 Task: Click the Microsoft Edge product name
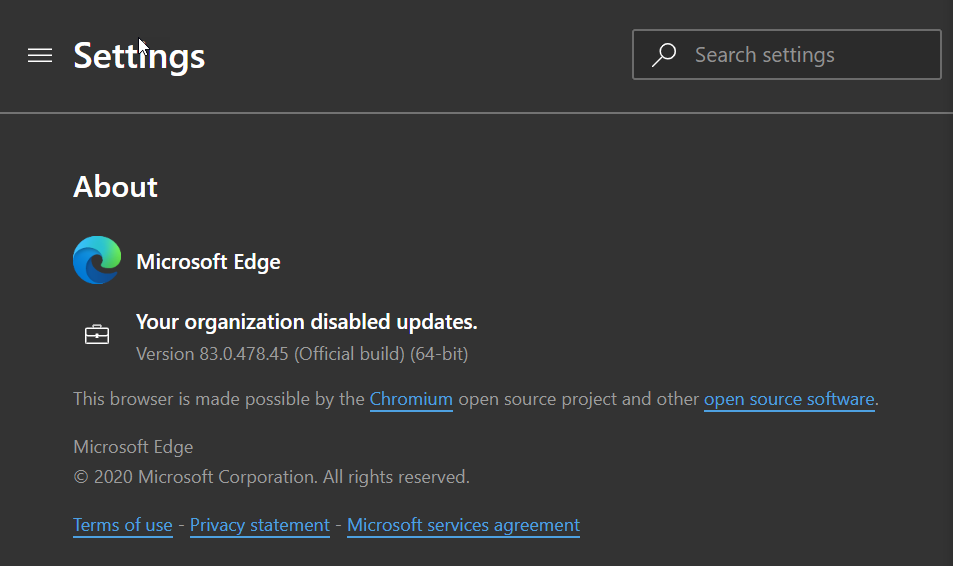(x=208, y=262)
